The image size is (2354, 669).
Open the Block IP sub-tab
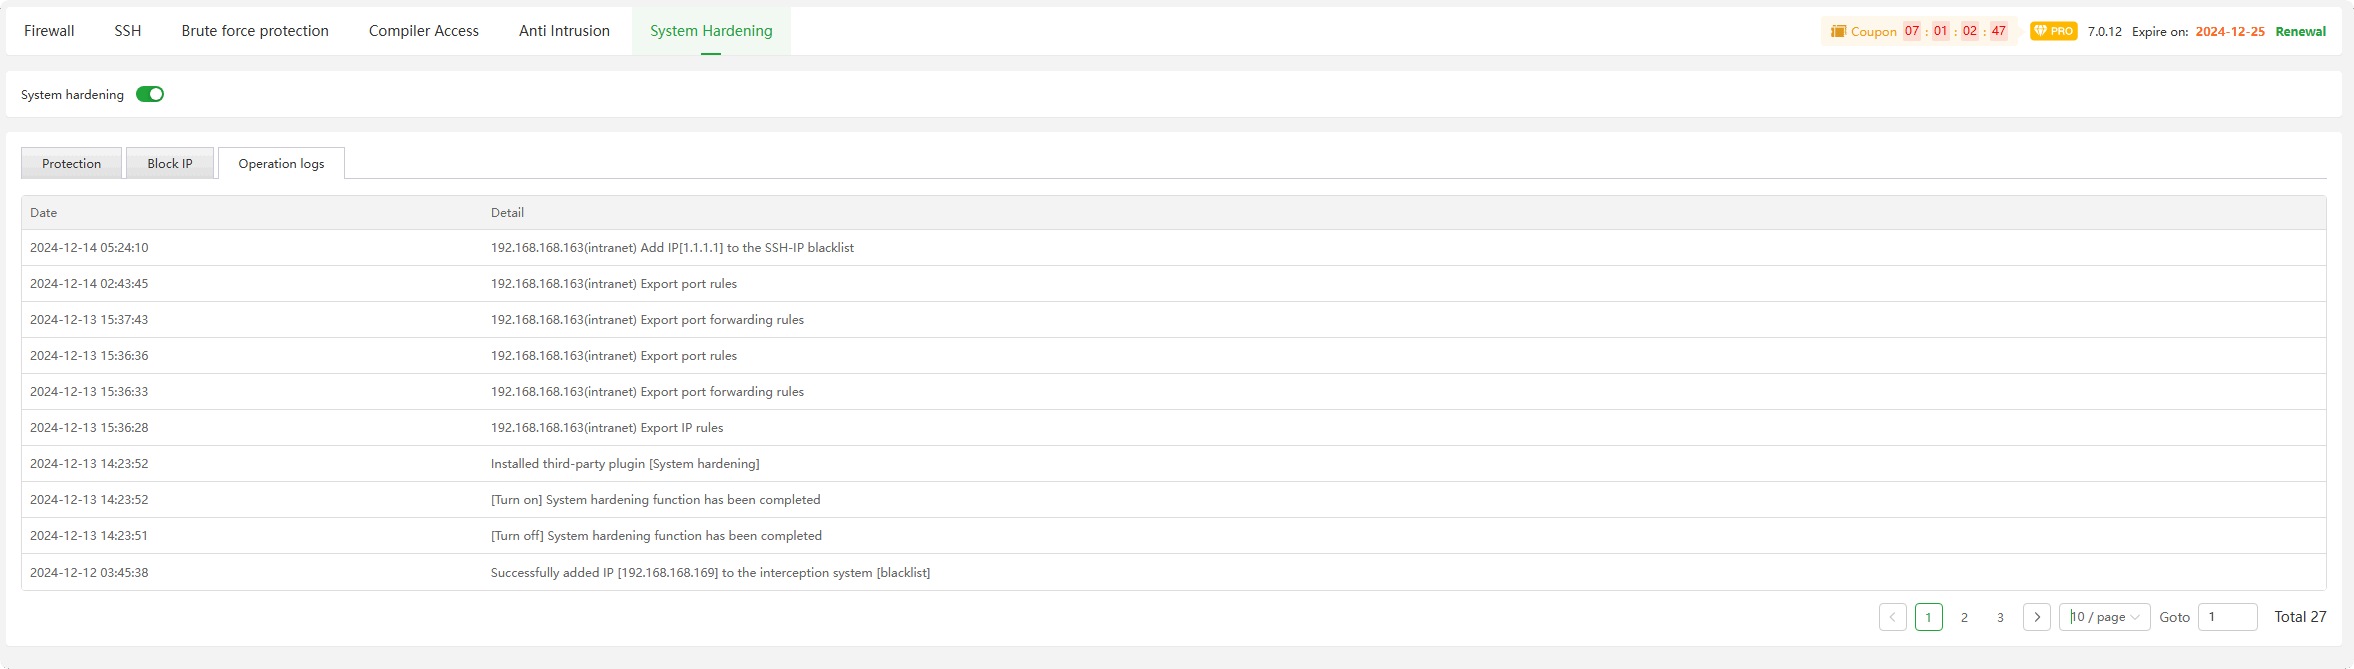point(170,163)
